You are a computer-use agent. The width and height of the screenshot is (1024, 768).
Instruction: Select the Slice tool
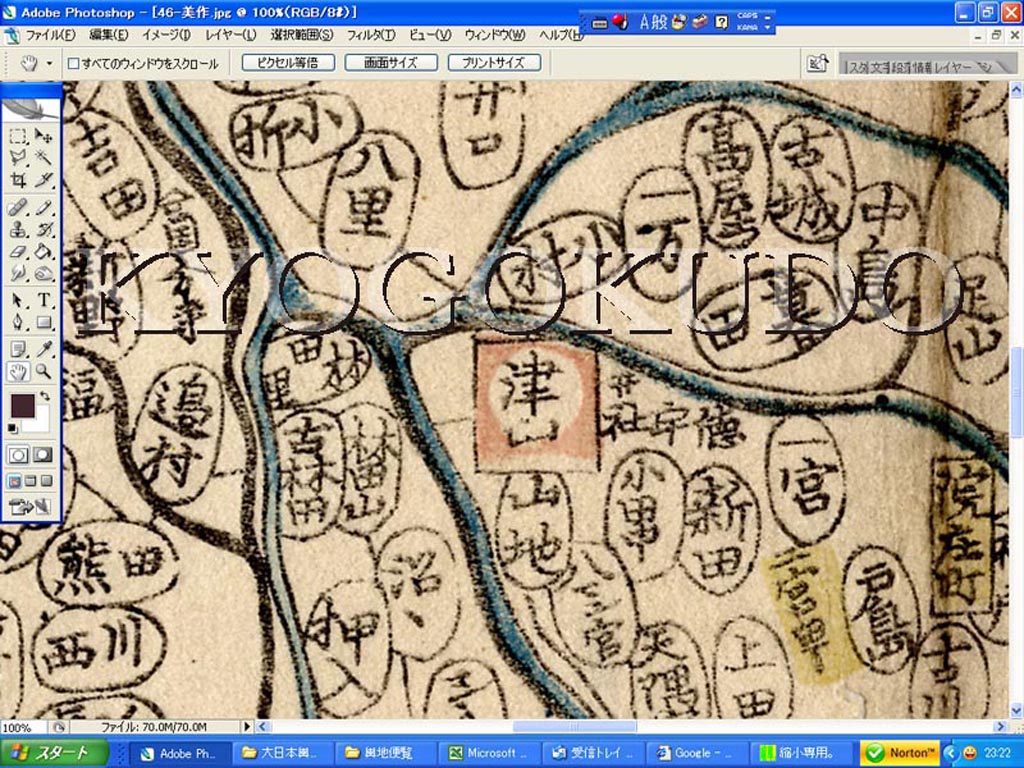click(x=43, y=179)
